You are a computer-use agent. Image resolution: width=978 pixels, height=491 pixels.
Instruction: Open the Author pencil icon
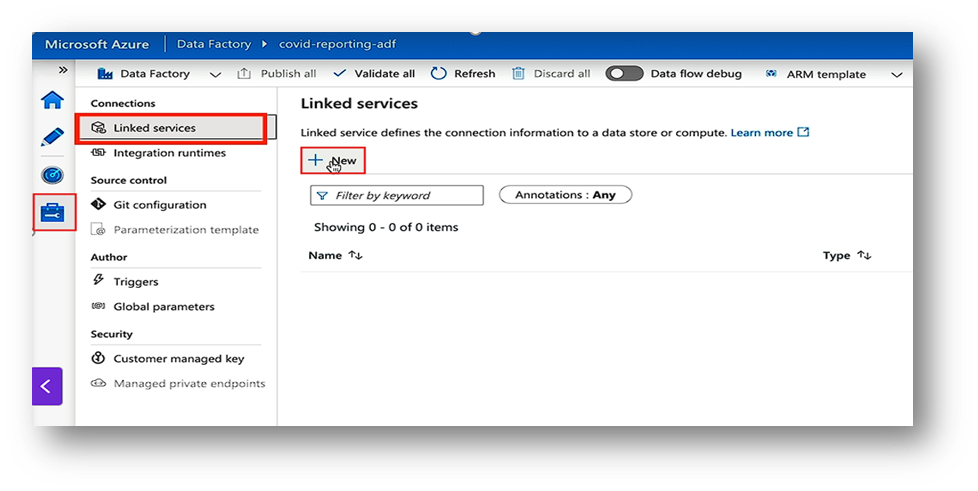51,137
